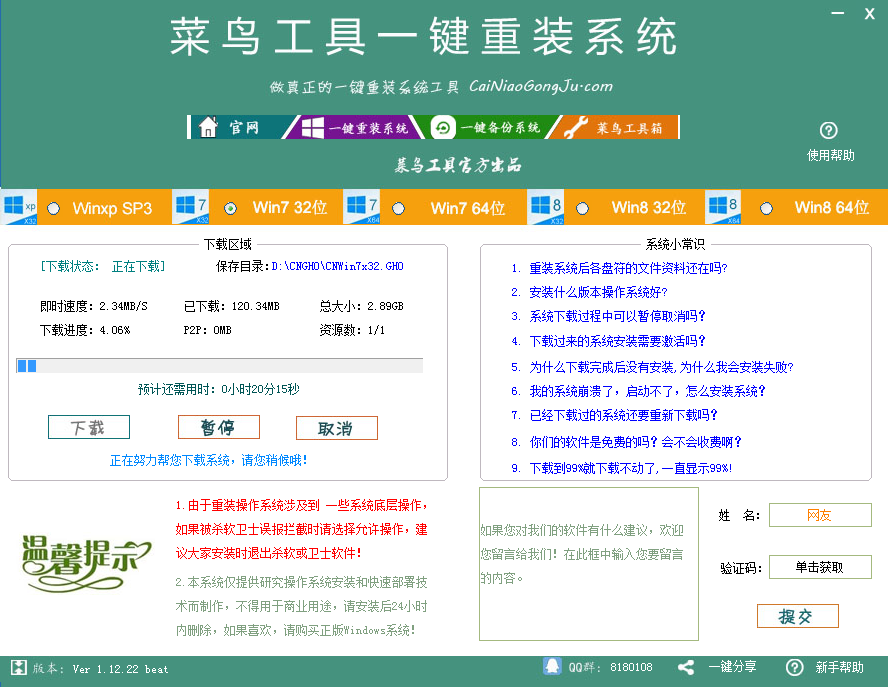This screenshot has width=888, height=687.
Task: Click the save path D:\CNGHO\CNWin7x32.GHO
Action: tap(338, 266)
